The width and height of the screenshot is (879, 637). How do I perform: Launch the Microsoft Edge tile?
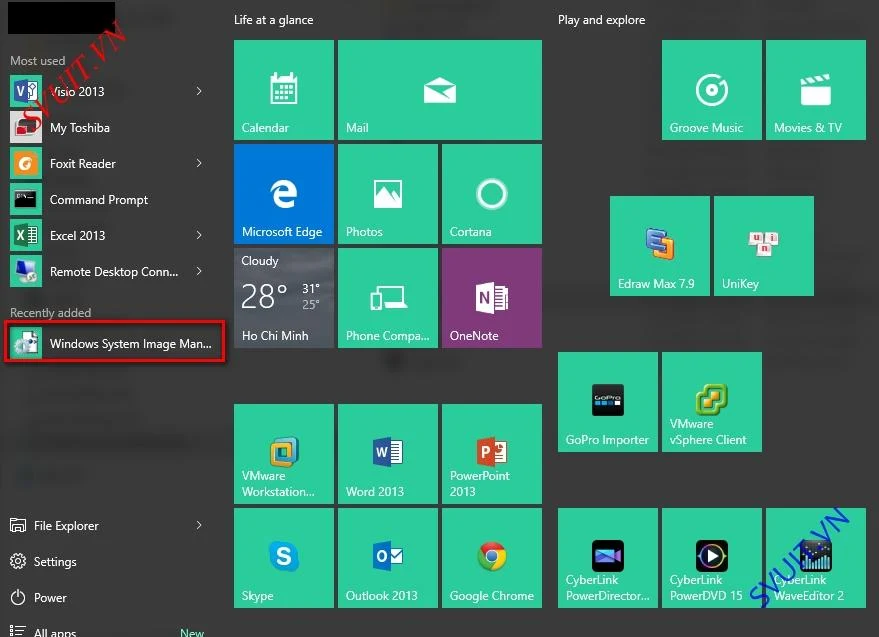tap(284, 194)
